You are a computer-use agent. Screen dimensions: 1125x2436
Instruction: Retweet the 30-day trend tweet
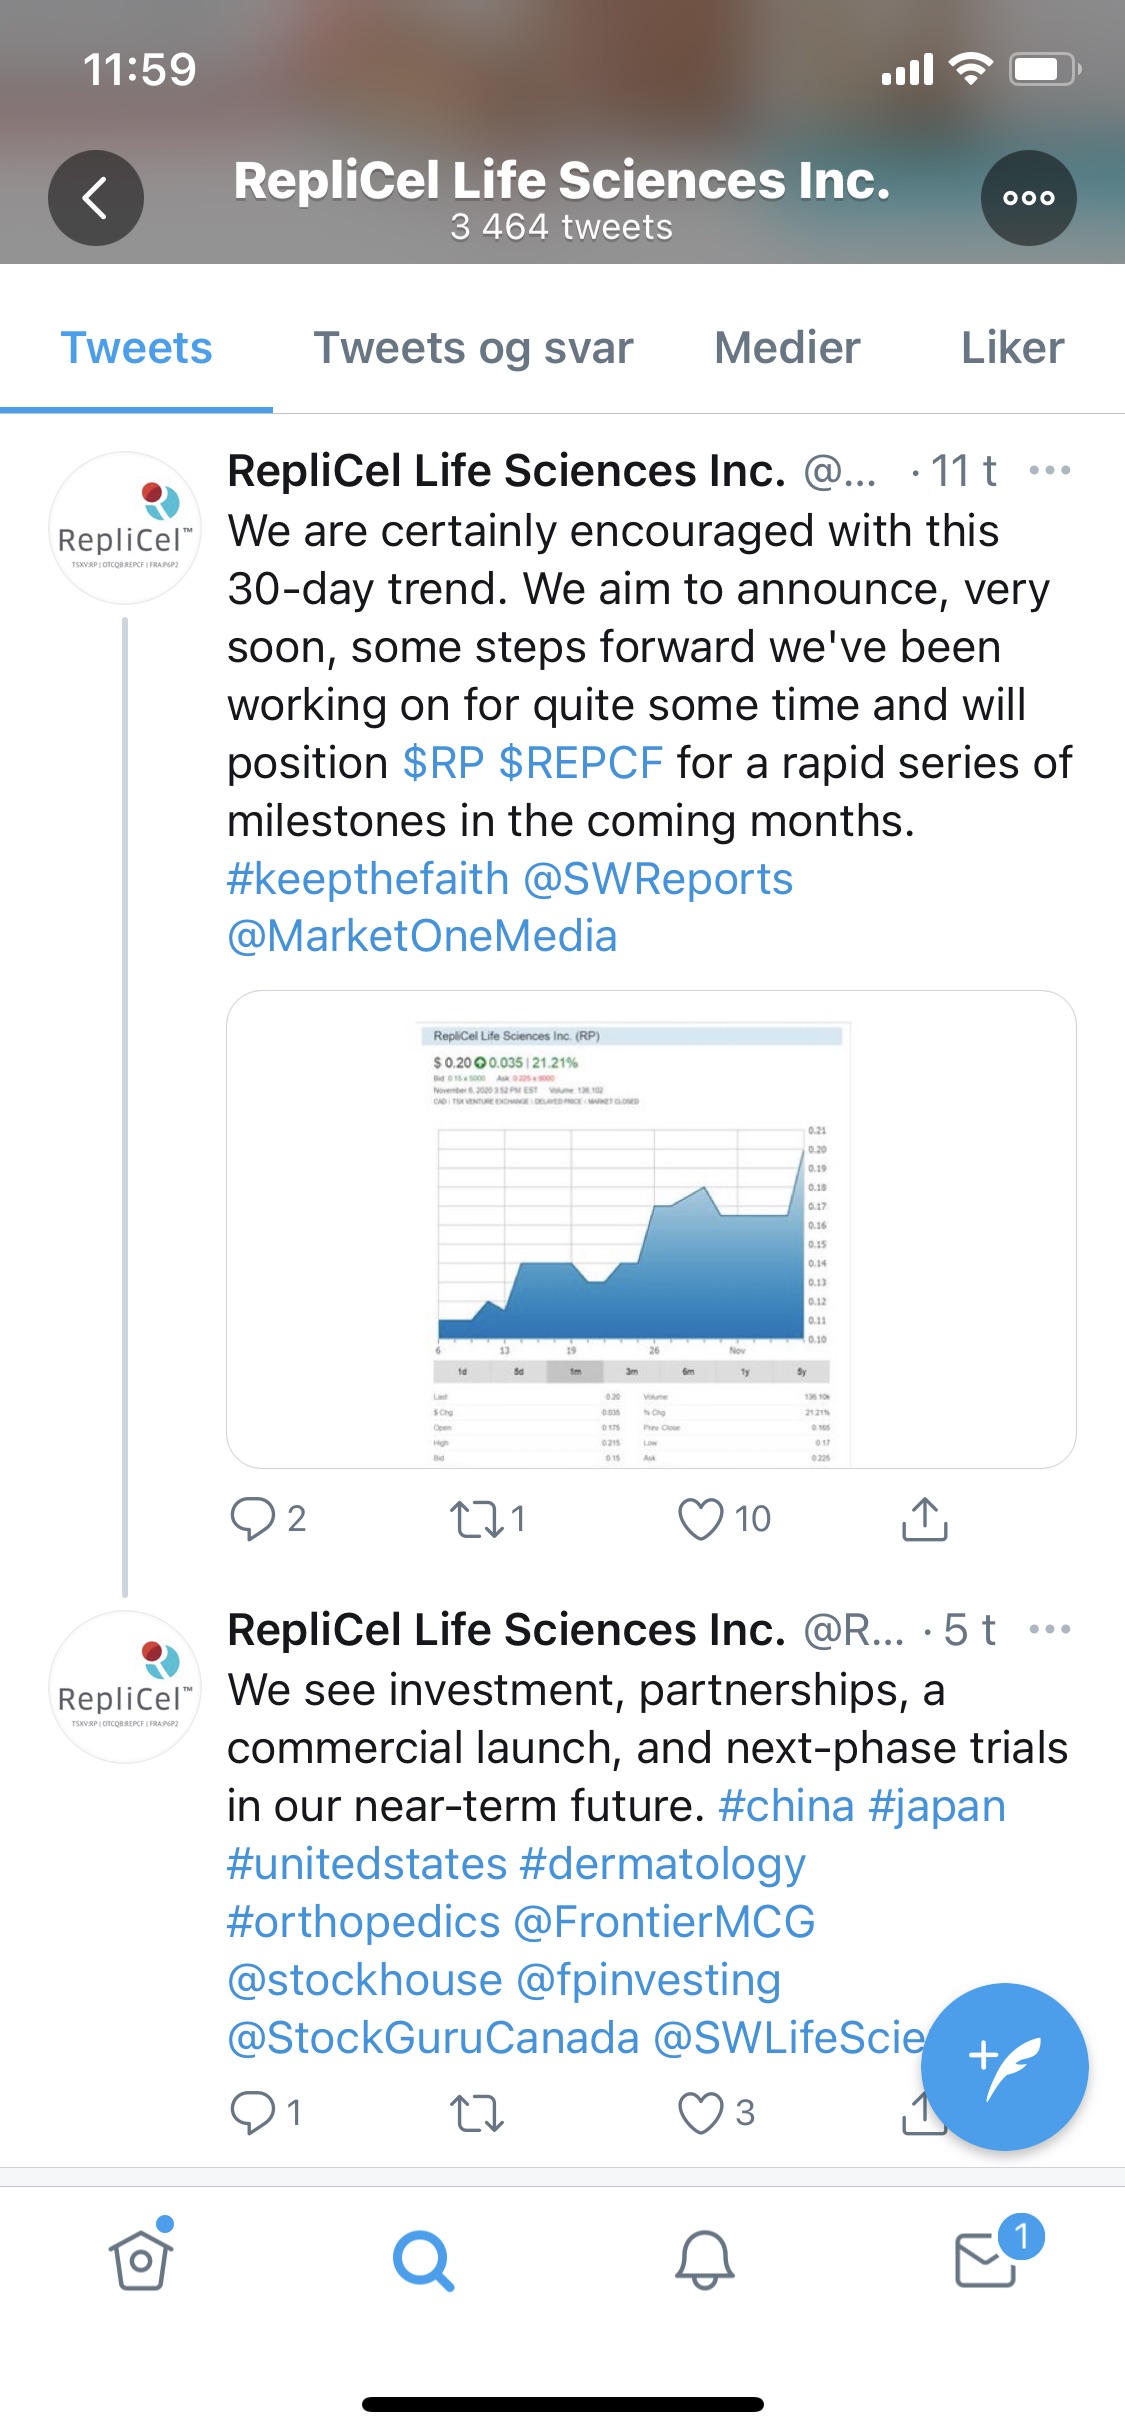476,1518
